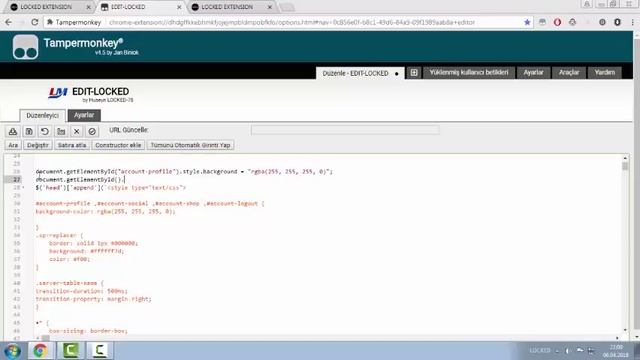Image resolution: width=640 pixels, height=360 pixels.
Task: Open the Yardım tab
Action: (x=604, y=72)
